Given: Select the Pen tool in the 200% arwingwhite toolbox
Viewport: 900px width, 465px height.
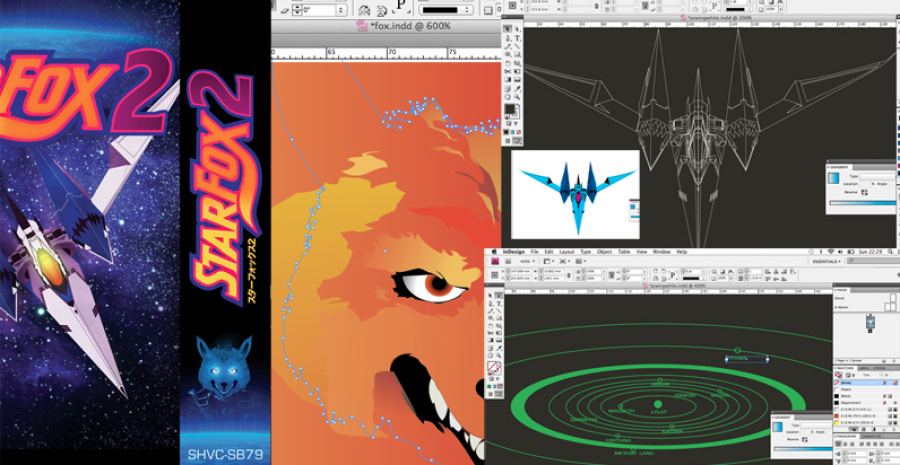Looking at the screenshot, I should (x=508, y=38).
